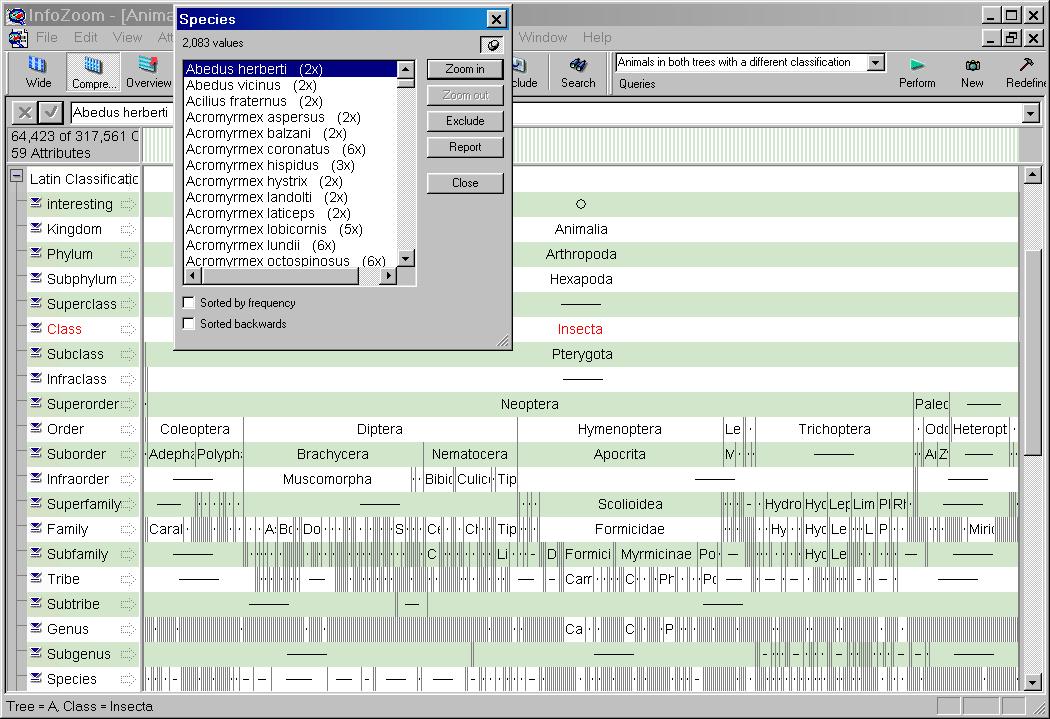
Task: Click the checkmark confirm button beside value field
Action: (50, 113)
